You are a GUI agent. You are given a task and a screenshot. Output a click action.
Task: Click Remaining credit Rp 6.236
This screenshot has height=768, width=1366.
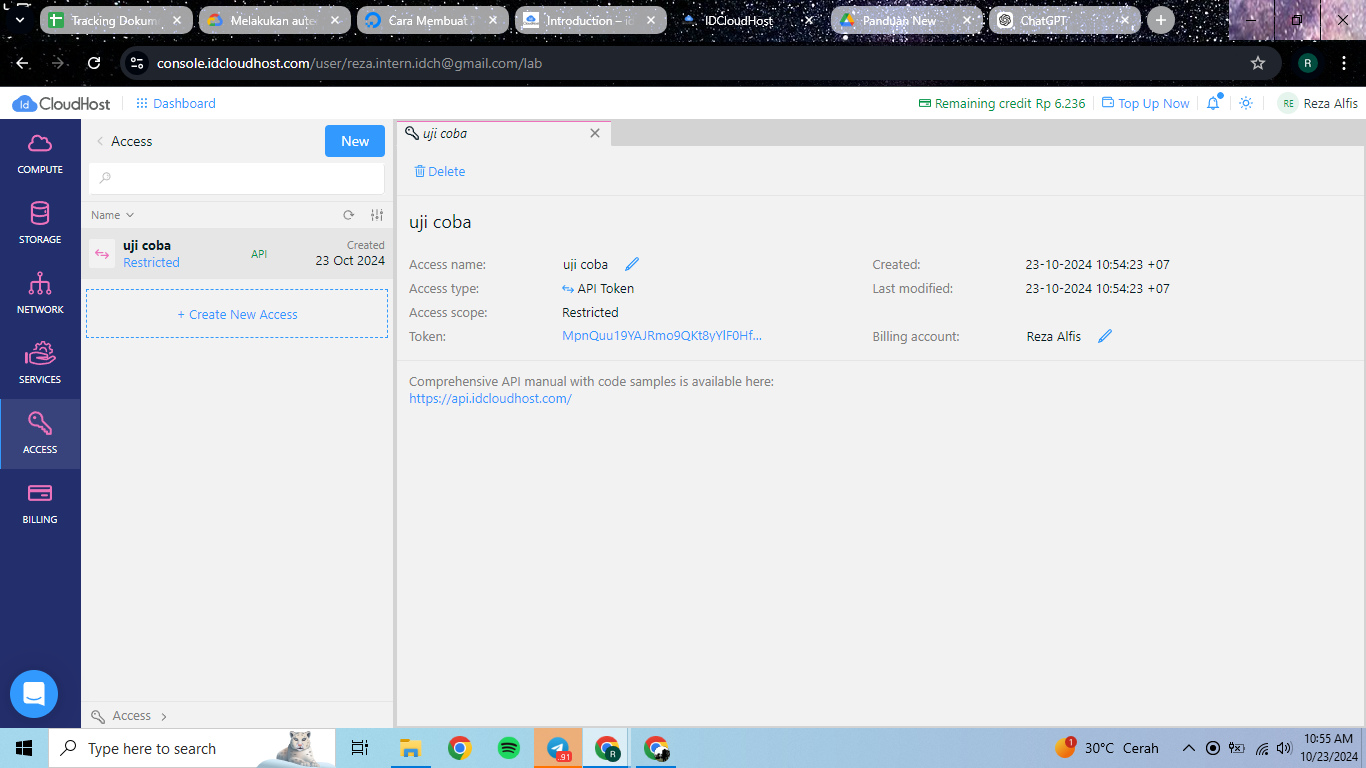(1002, 103)
